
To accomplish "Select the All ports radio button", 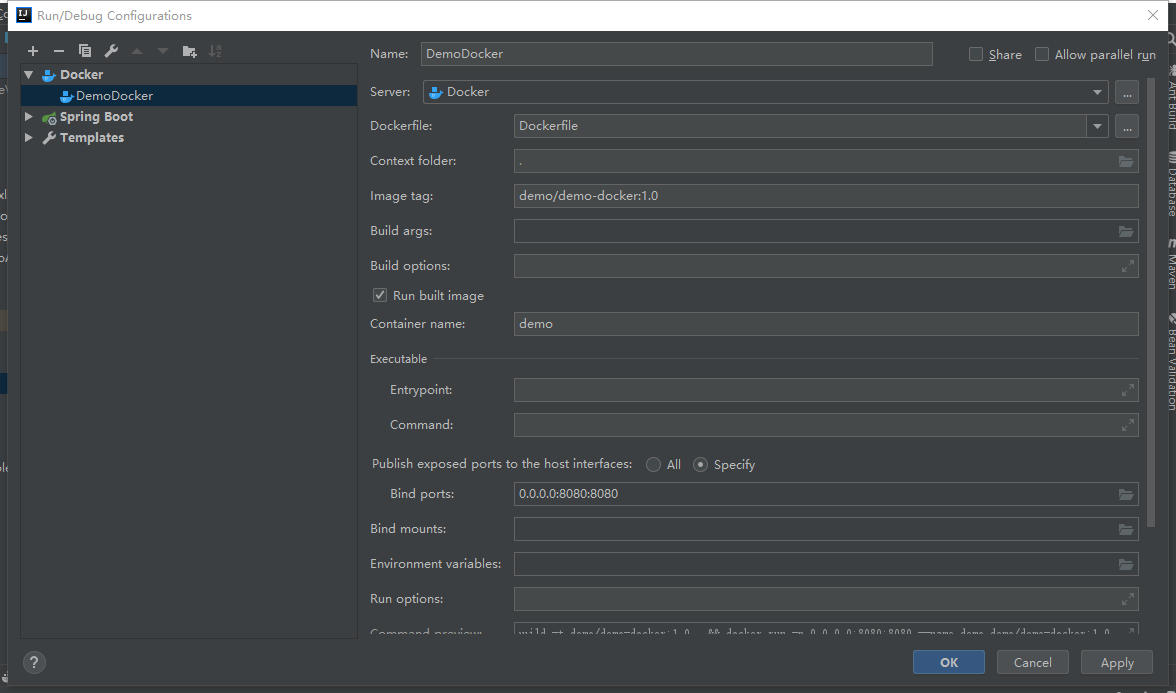I will coord(653,465).
